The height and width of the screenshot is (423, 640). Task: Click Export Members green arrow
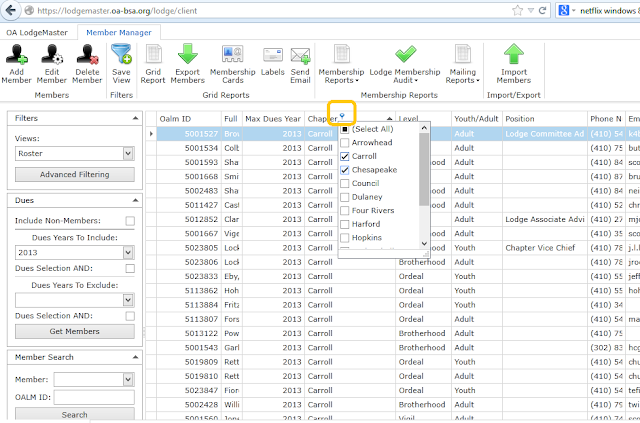188,54
